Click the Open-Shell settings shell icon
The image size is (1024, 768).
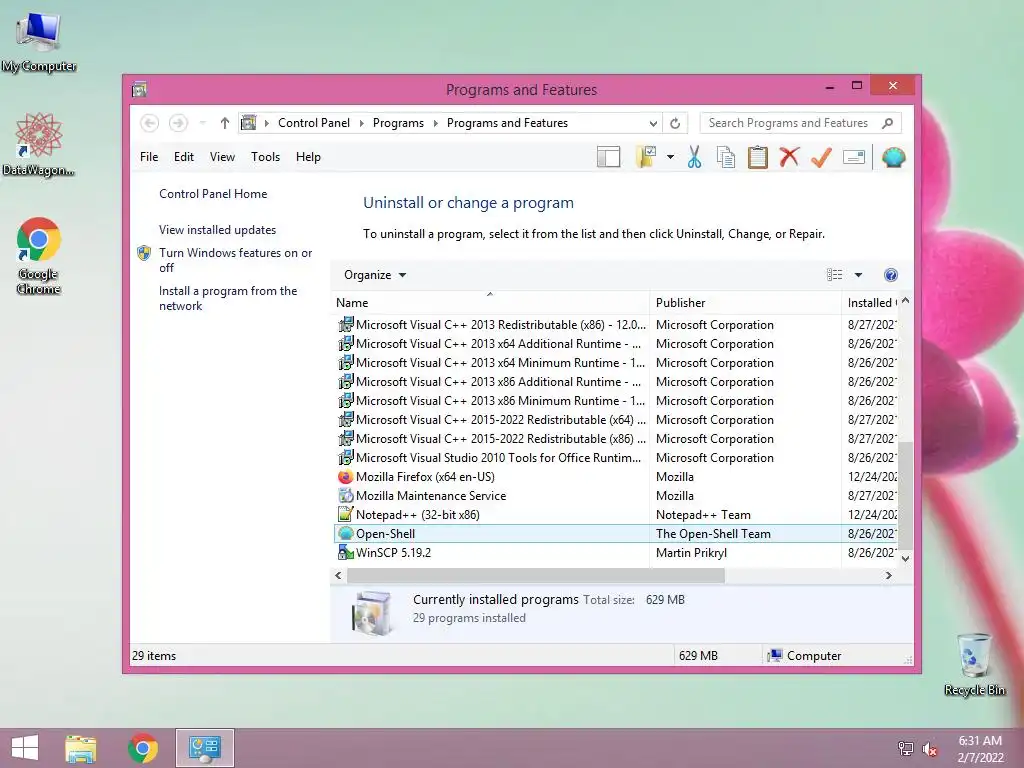coord(893,157)
